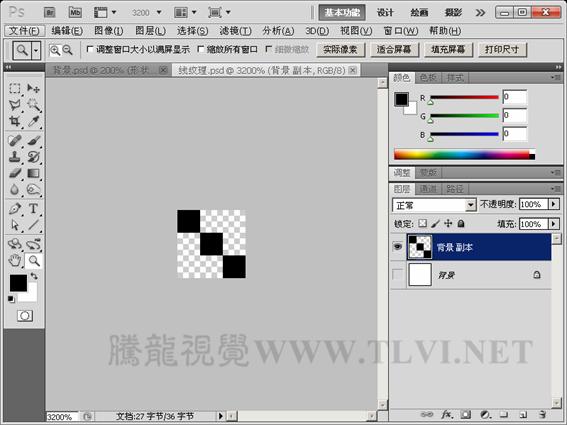The image size is (567, 425).
Task: Open the status bar info arrow
Action: 220,416
